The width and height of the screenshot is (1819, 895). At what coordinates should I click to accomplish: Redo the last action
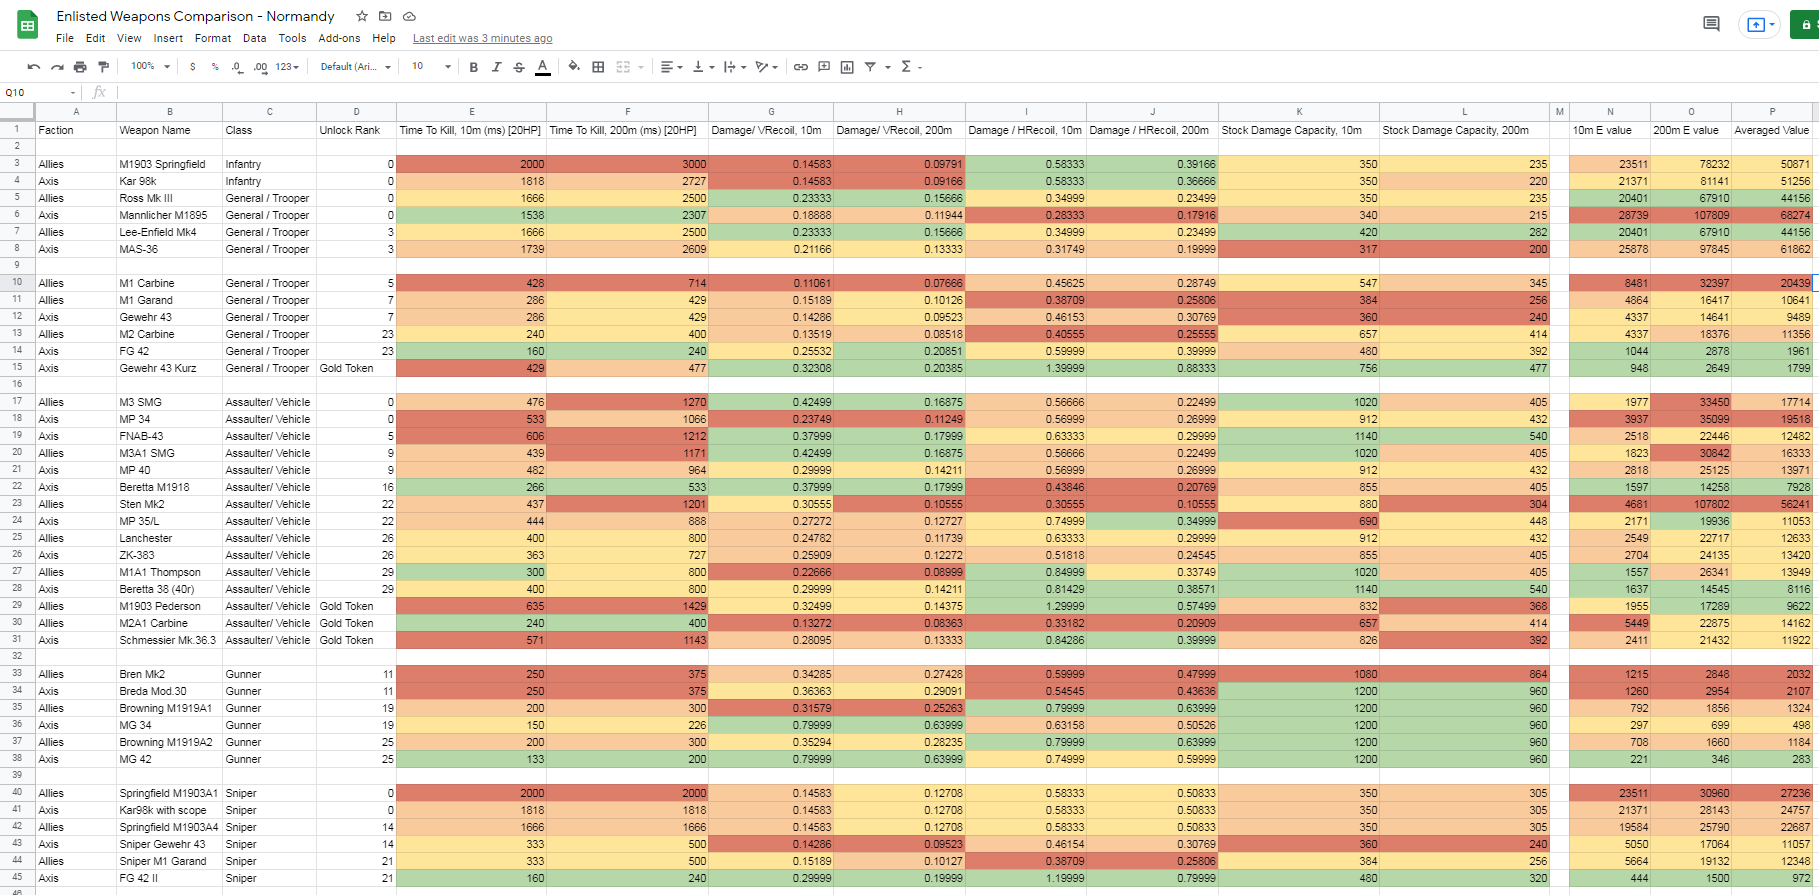pyautogui.click(x=57, y=67)
